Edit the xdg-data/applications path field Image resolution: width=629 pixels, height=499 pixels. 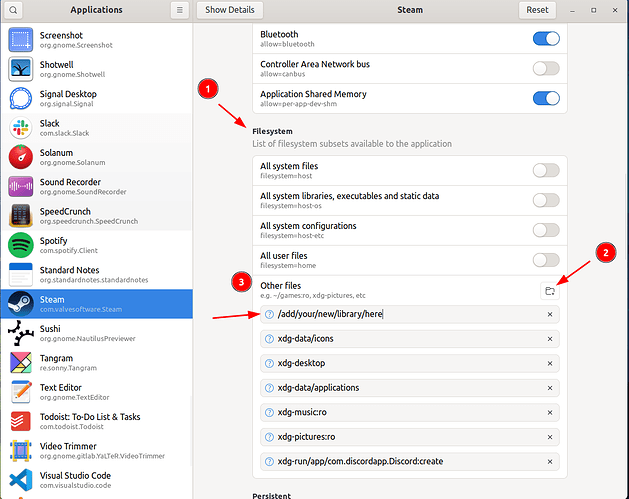click(410, 388)
